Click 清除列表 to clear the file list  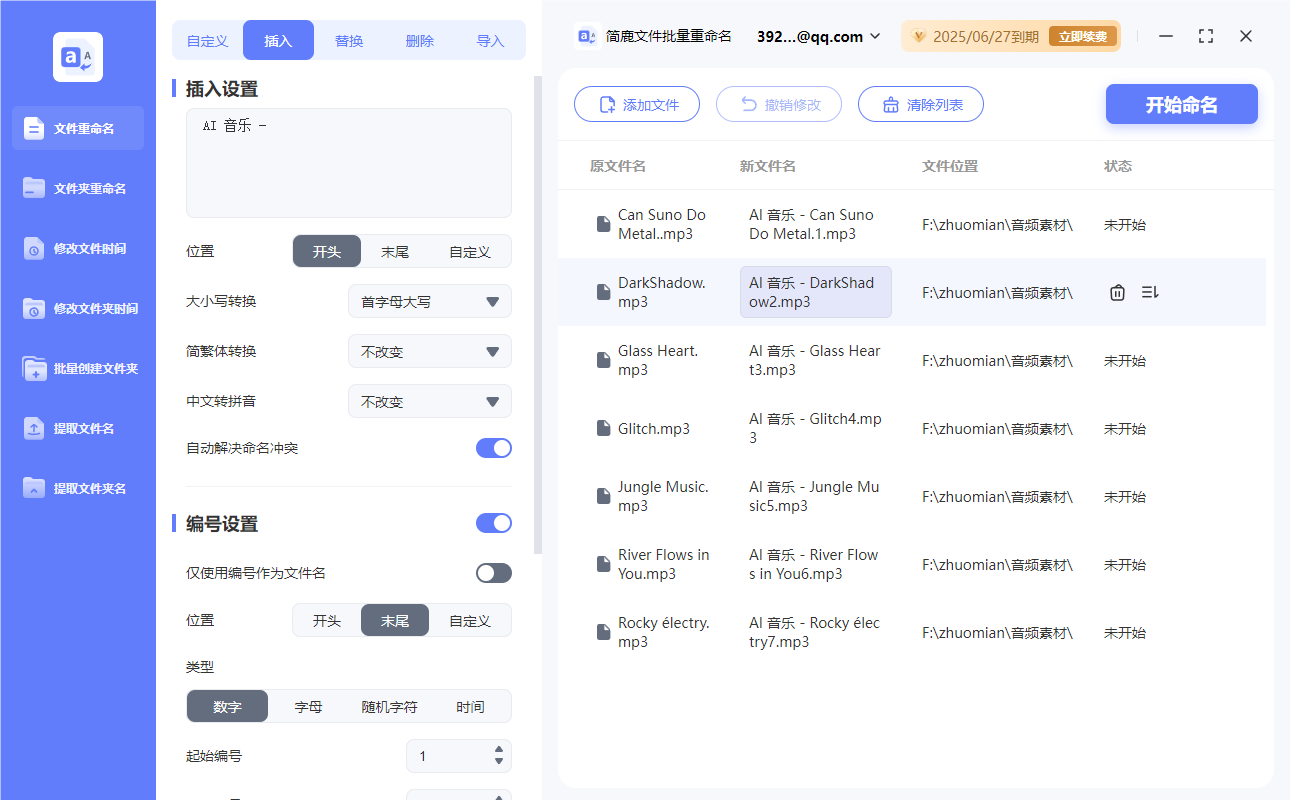tap(920, 104)
